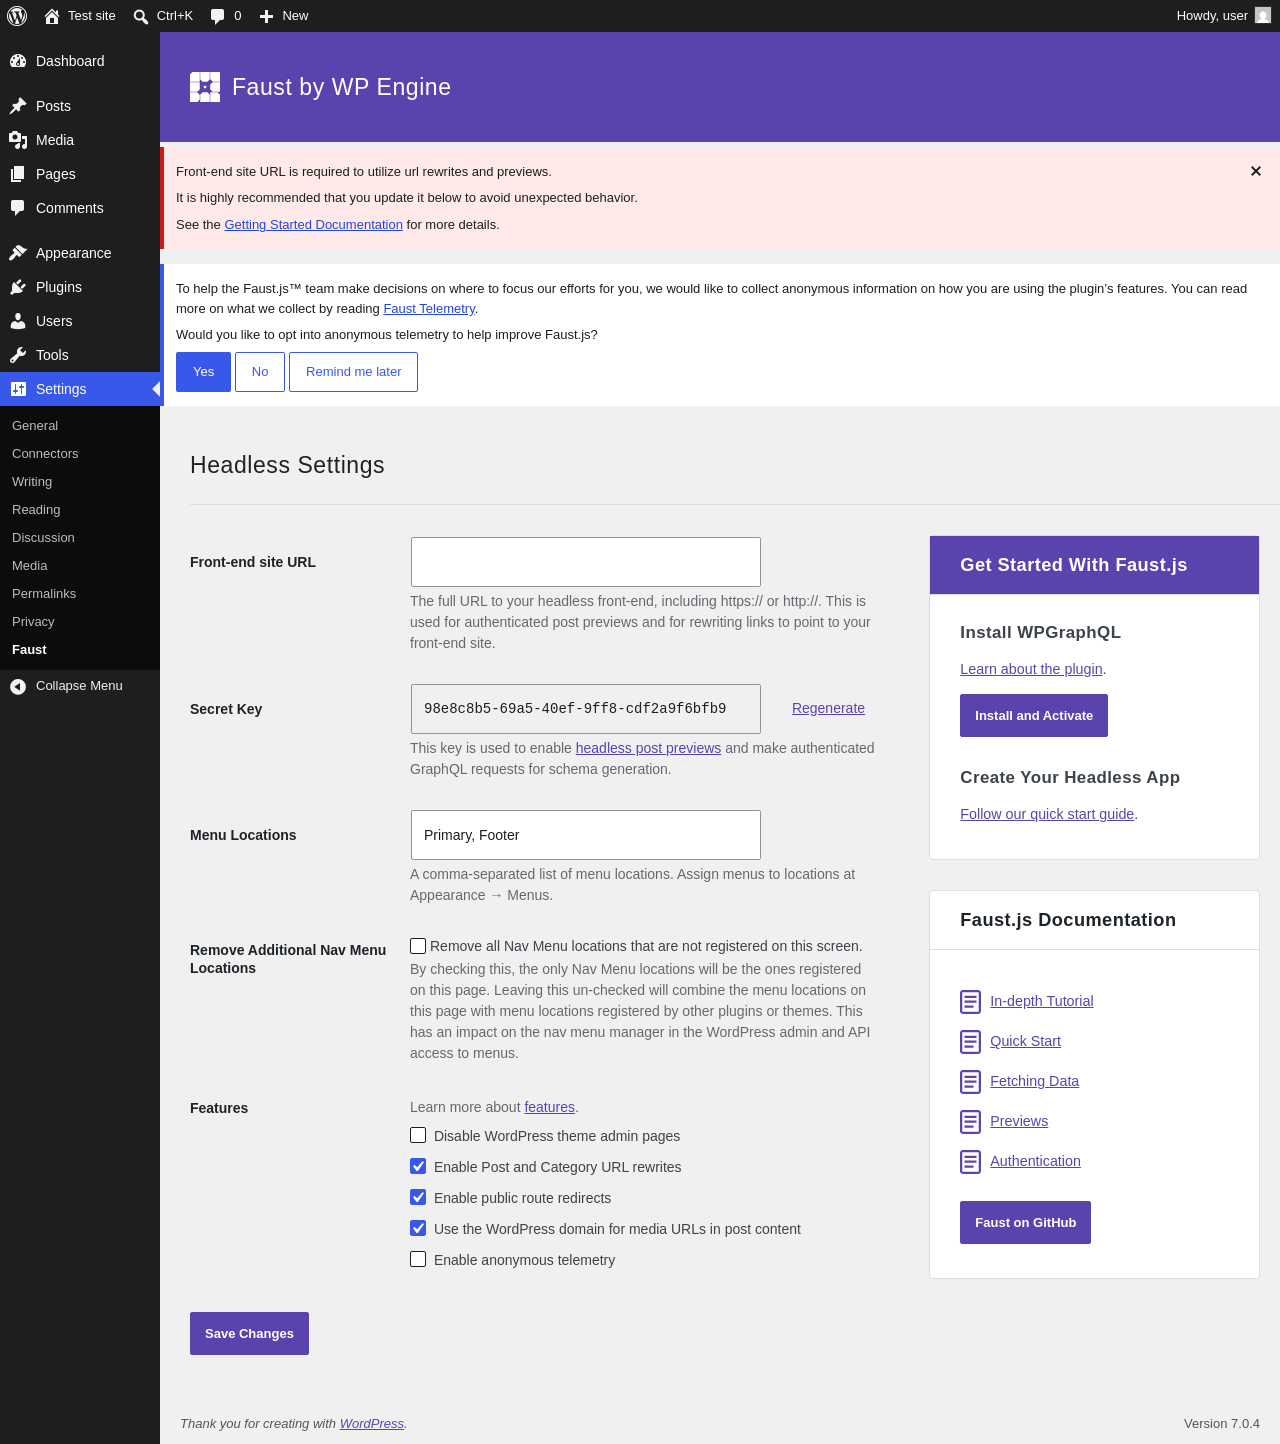Check Remove all Nav Menu locations checkbox
This screenshot has width=1280, height=1444.
click(x=418, y=946)
